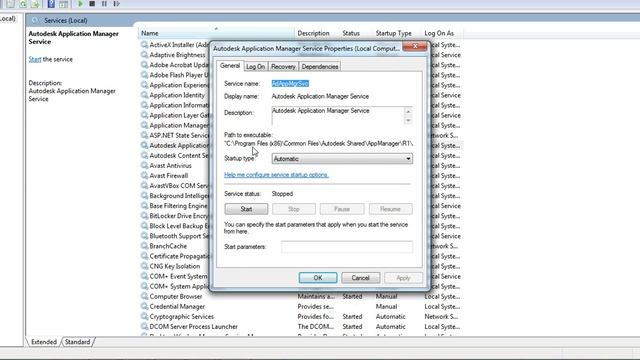Click the Restart Service icon in toolbar

(116, 4)
